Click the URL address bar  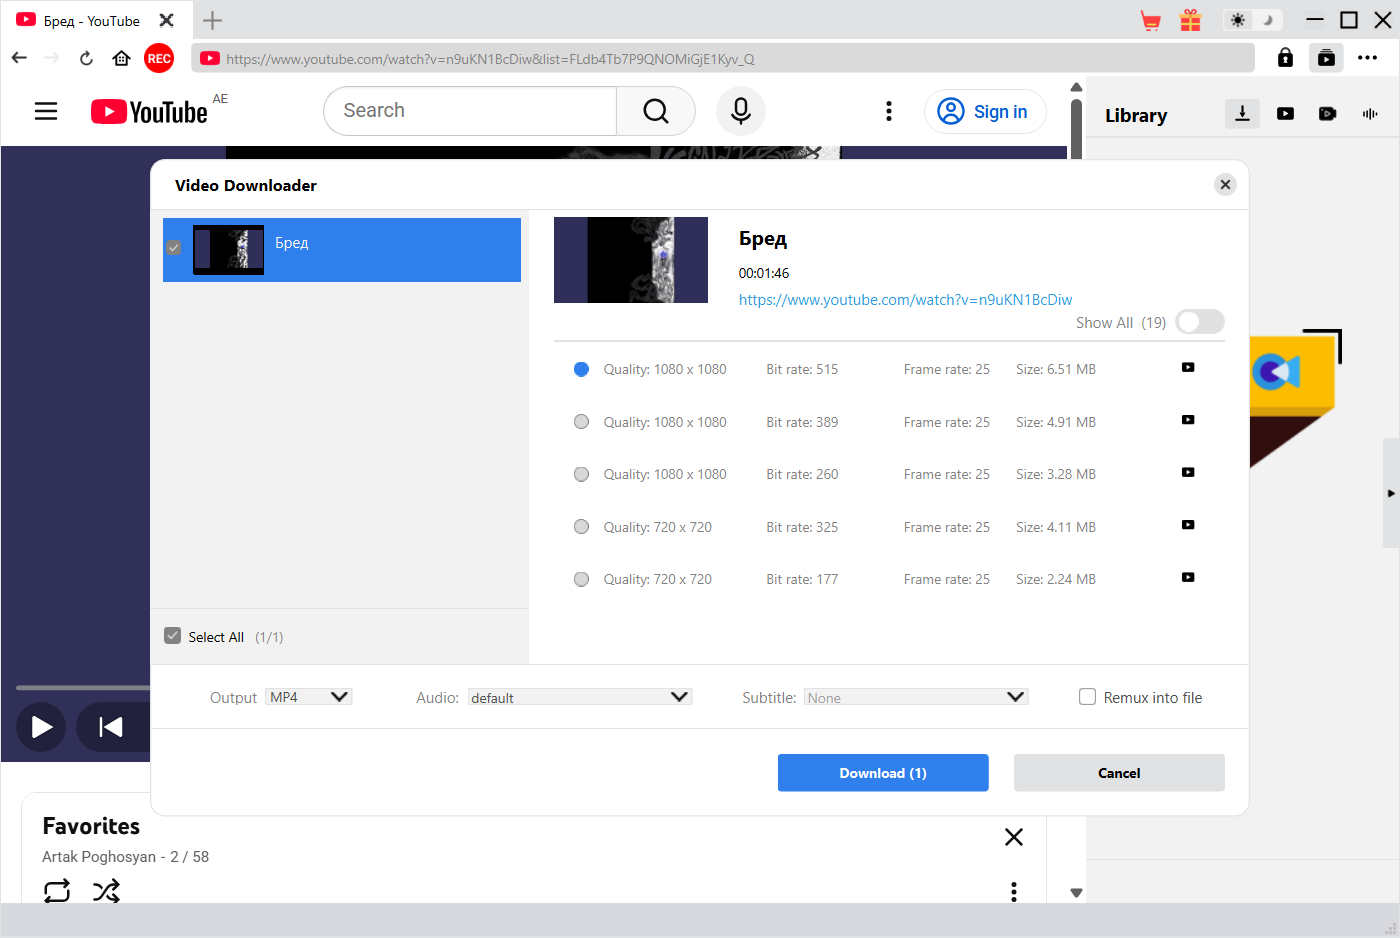tap(723, 59)
